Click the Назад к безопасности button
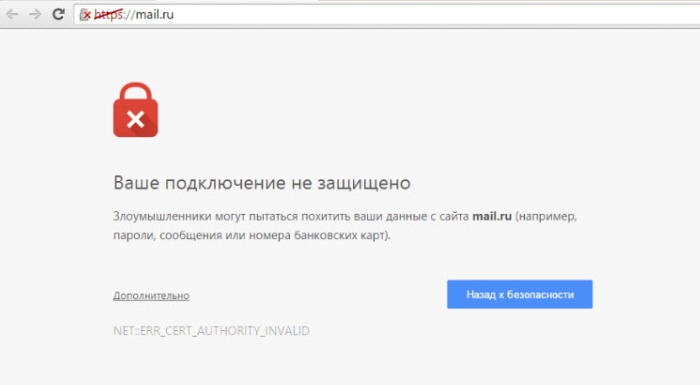This screenshot has width=700, height=385. click(x=520, y=294)
